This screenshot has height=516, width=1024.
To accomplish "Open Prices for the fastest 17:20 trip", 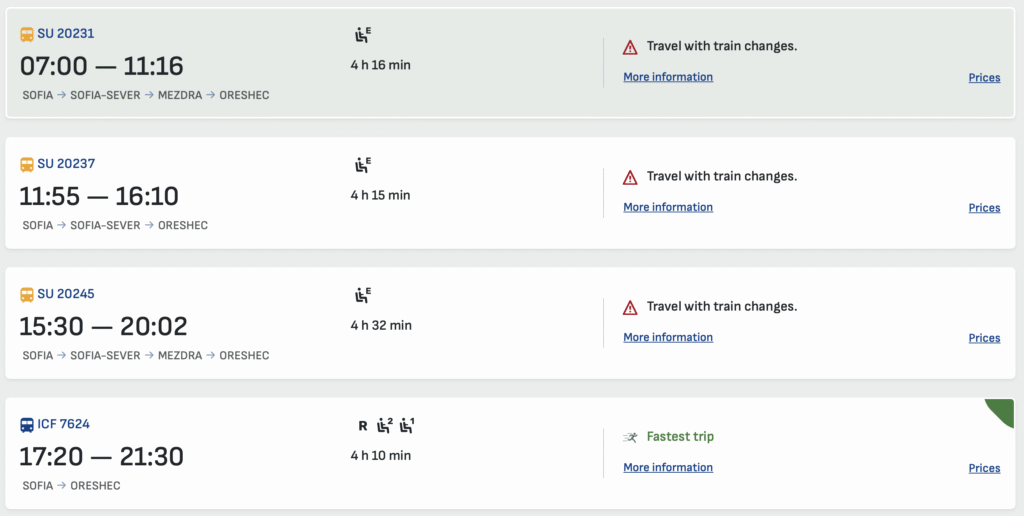I will (984, 468).
